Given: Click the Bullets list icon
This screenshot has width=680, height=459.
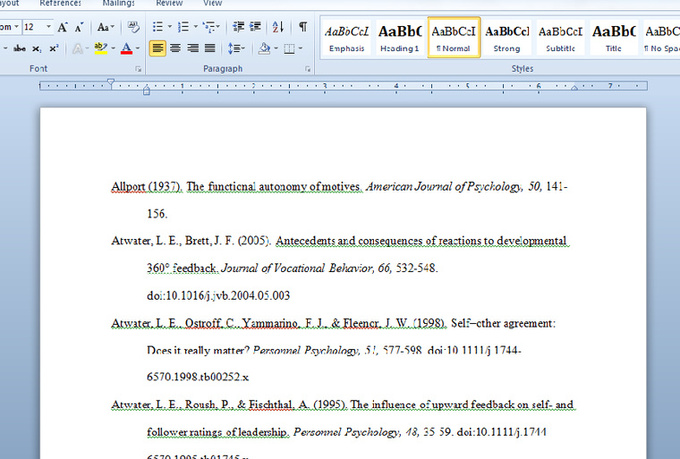Looking at the screenshot, I should 158,27.
